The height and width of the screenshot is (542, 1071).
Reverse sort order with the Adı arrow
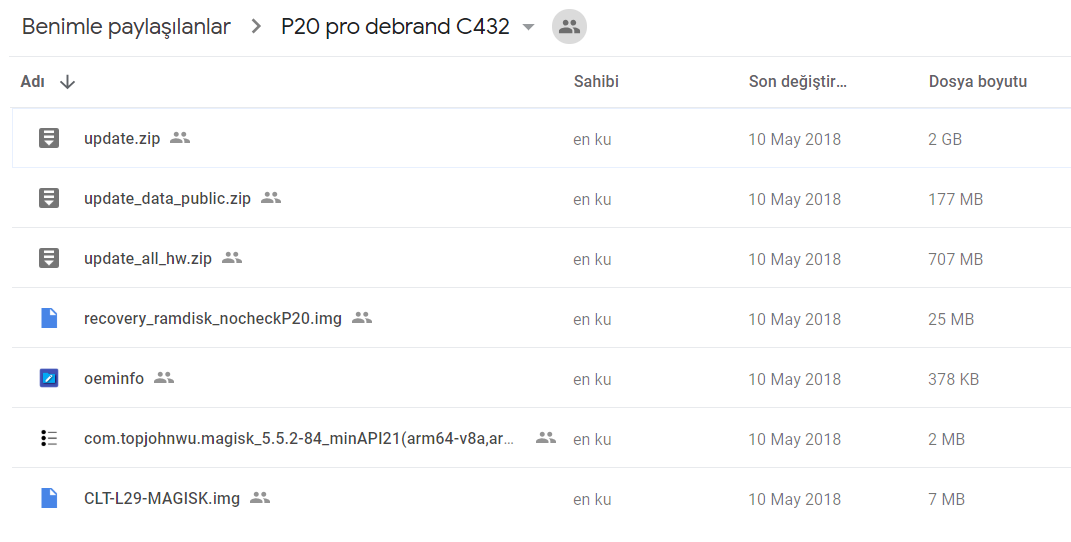[67, 82]
